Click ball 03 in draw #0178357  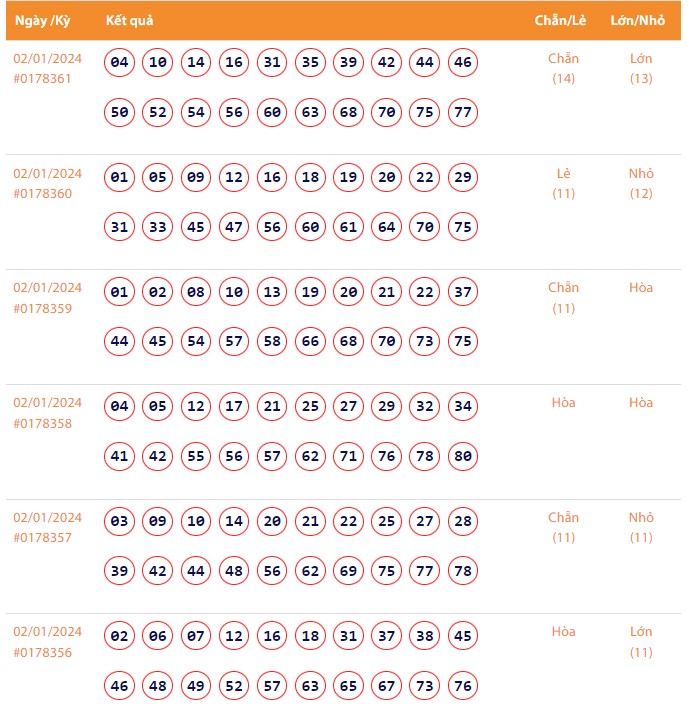(x=120, y=522)
